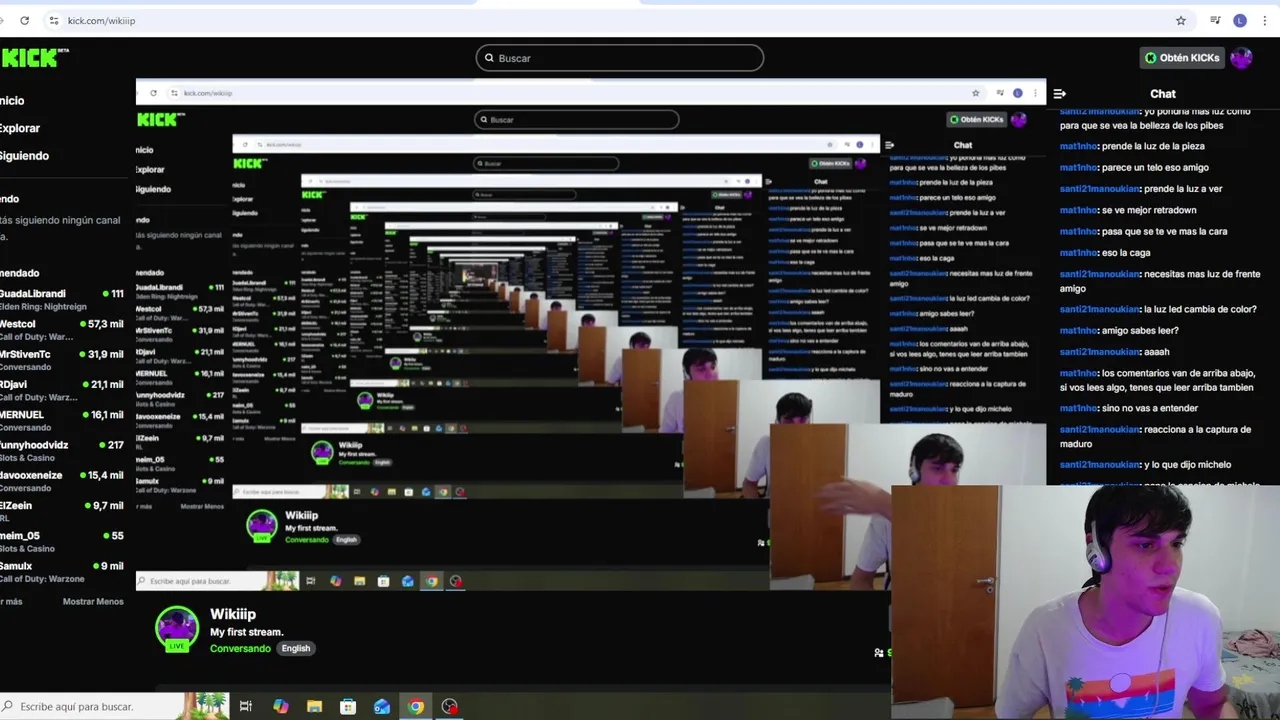Image resolution: width=1280 pixels, height=720 pixels.
Task: Open RDjavi recommended channel
Action: pos(62,390)
